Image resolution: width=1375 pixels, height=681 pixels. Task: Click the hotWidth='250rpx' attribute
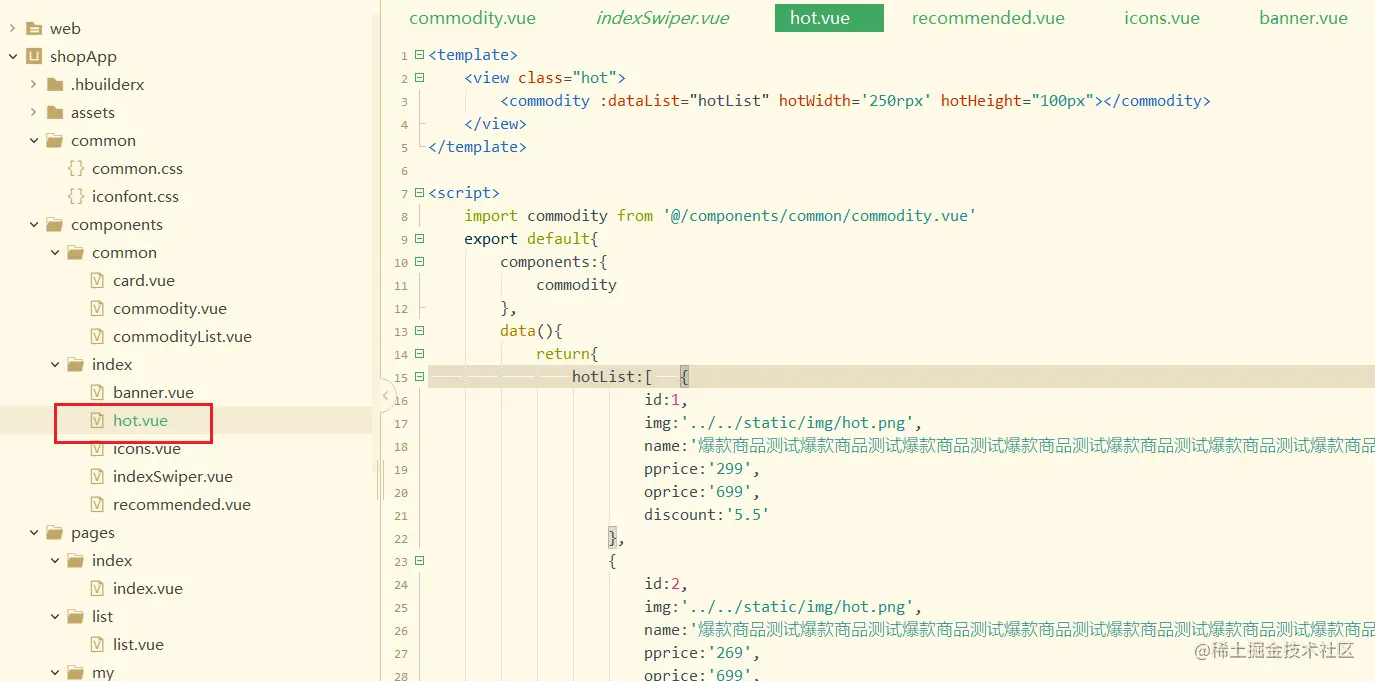point(855,101)
